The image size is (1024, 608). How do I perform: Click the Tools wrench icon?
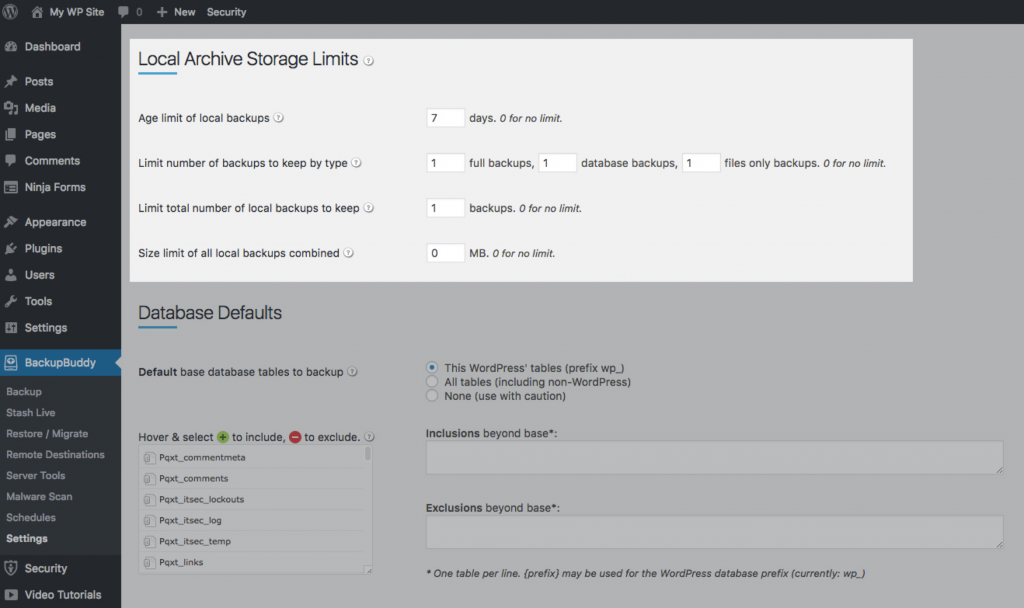point(10,301)
